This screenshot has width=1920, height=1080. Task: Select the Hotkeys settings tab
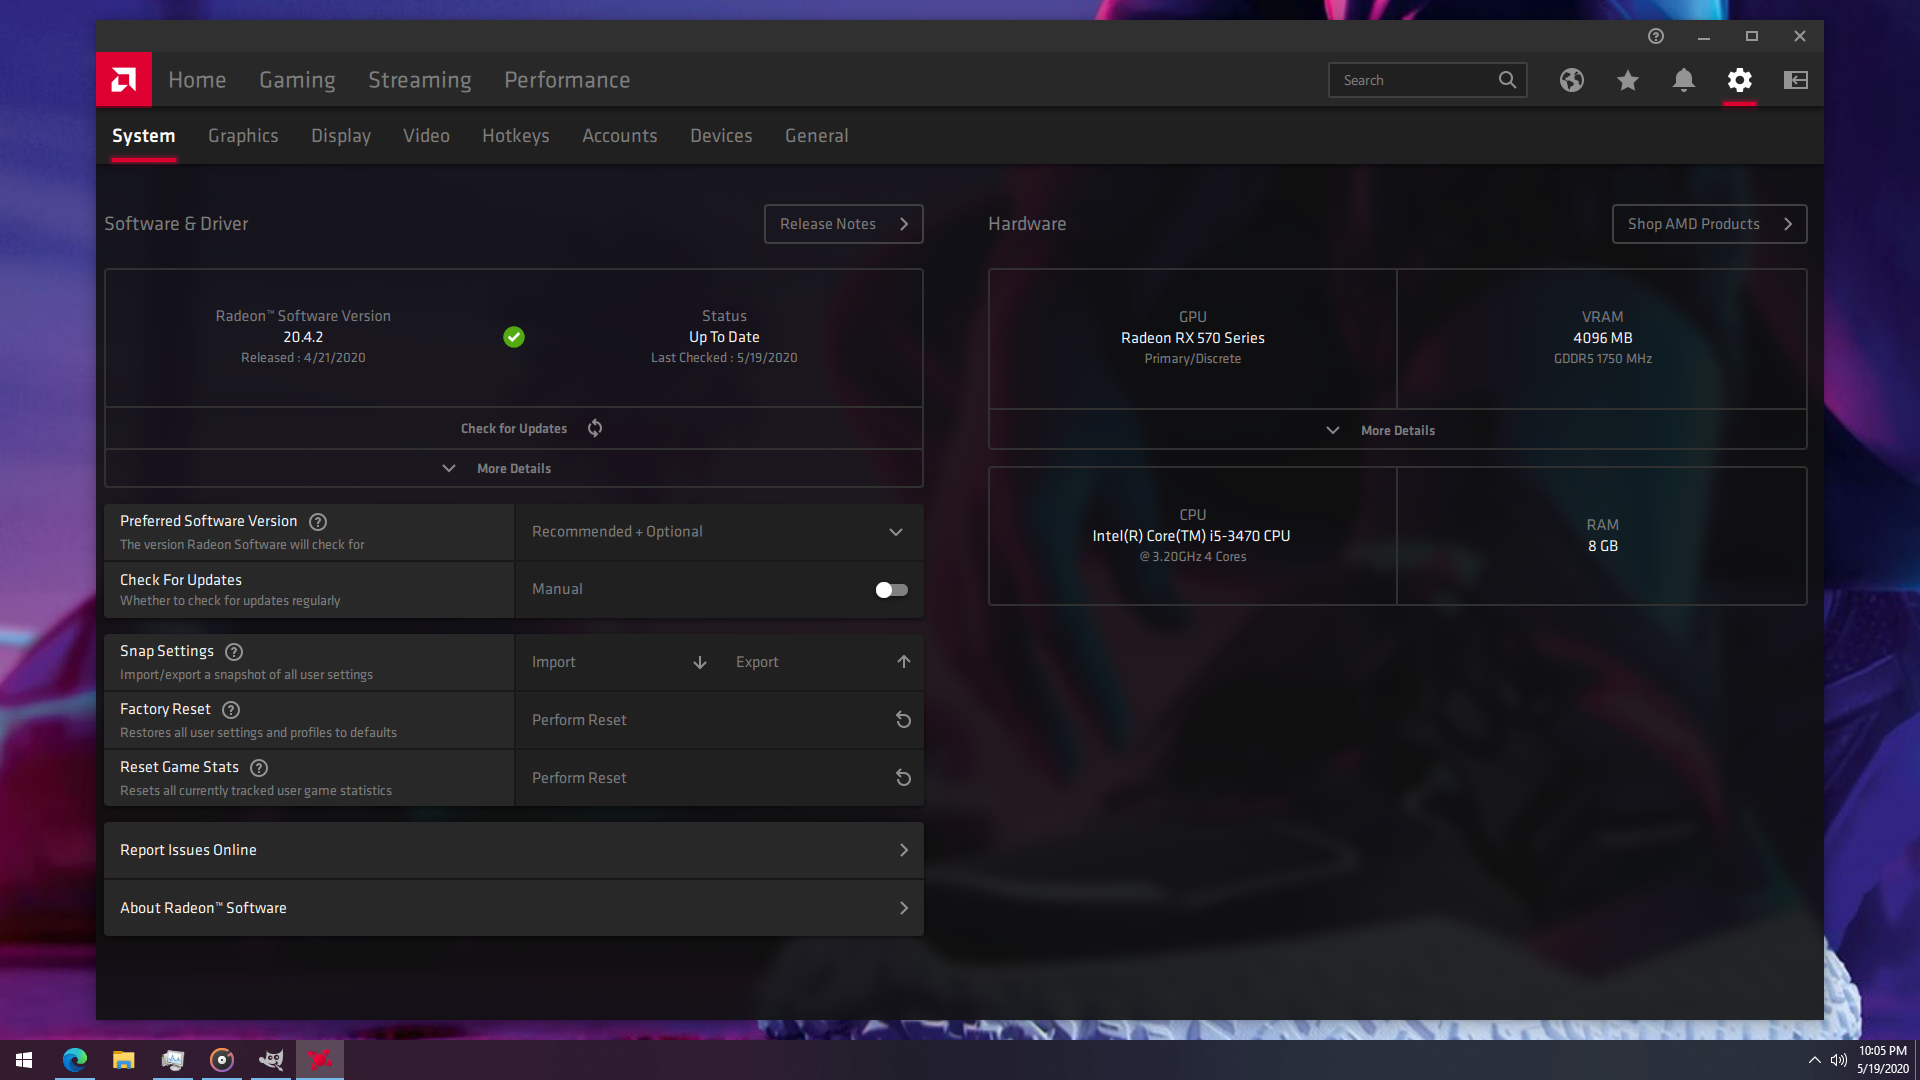[x=516, y=136]
